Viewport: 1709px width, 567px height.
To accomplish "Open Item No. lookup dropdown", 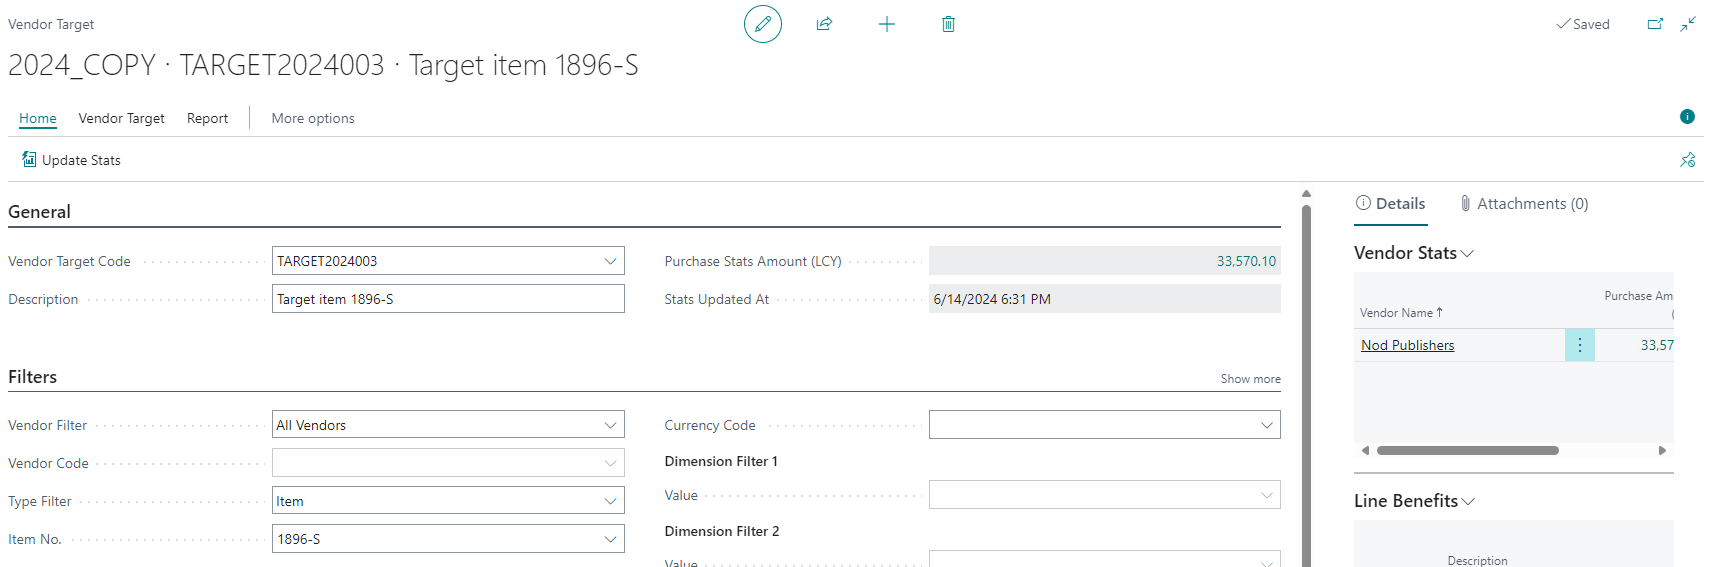I will (x=610, y=539).
